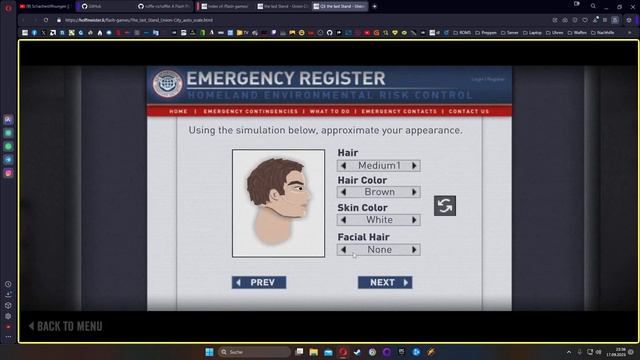Click the taskbar Suche search box
This screenshot has width=640, height=360.
click(254, 352)
